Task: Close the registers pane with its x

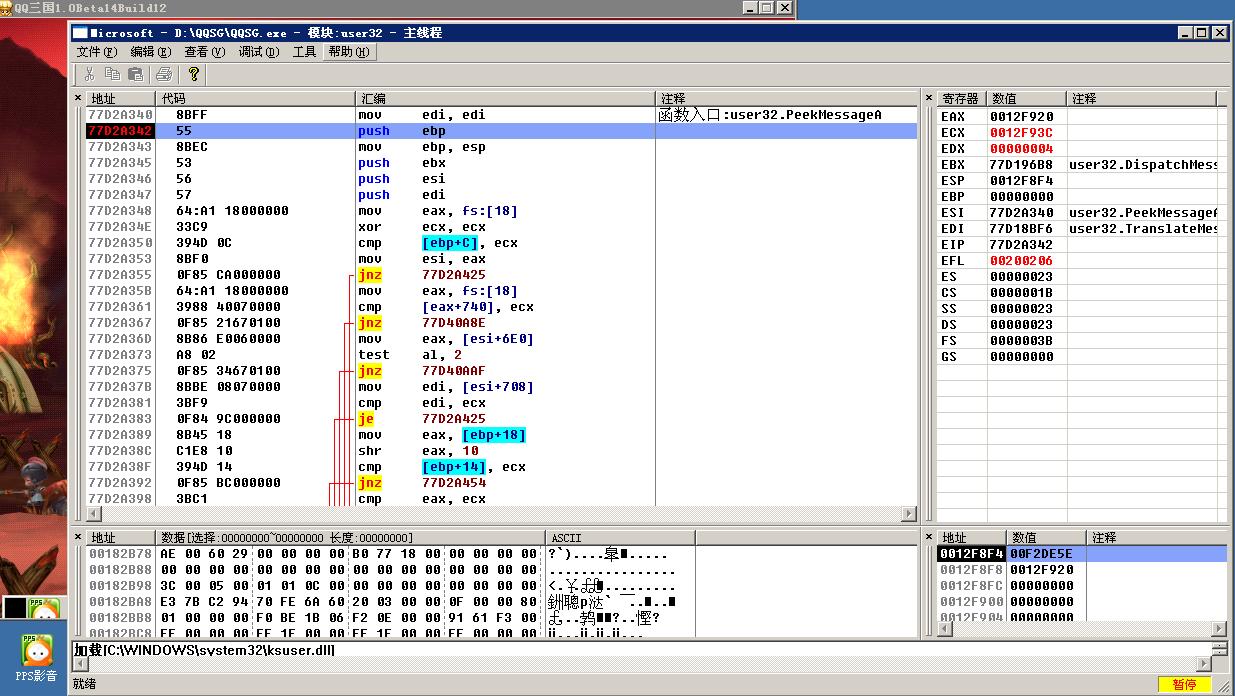Action: (929, 98)
